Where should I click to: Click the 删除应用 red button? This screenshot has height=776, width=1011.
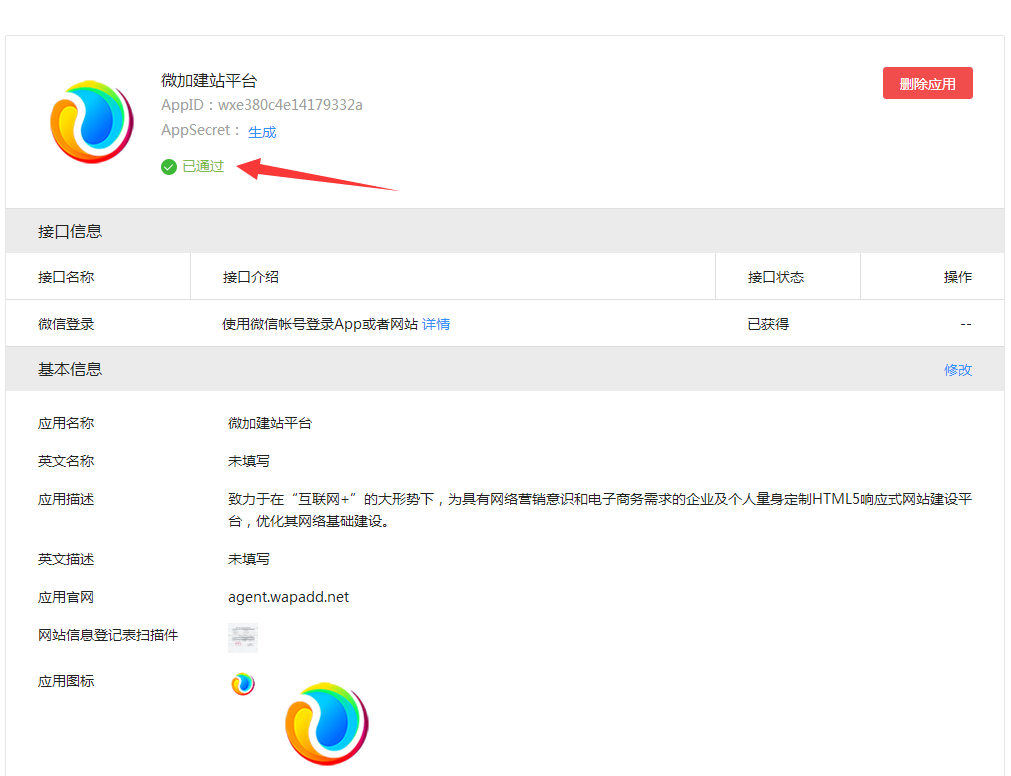click(927, 84)
